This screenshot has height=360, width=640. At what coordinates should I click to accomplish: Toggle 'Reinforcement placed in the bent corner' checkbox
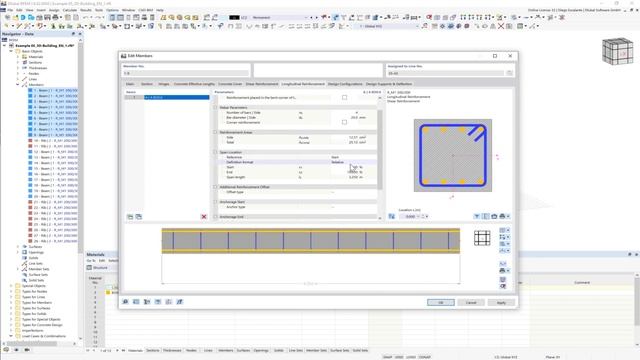(x=344, y=98)
